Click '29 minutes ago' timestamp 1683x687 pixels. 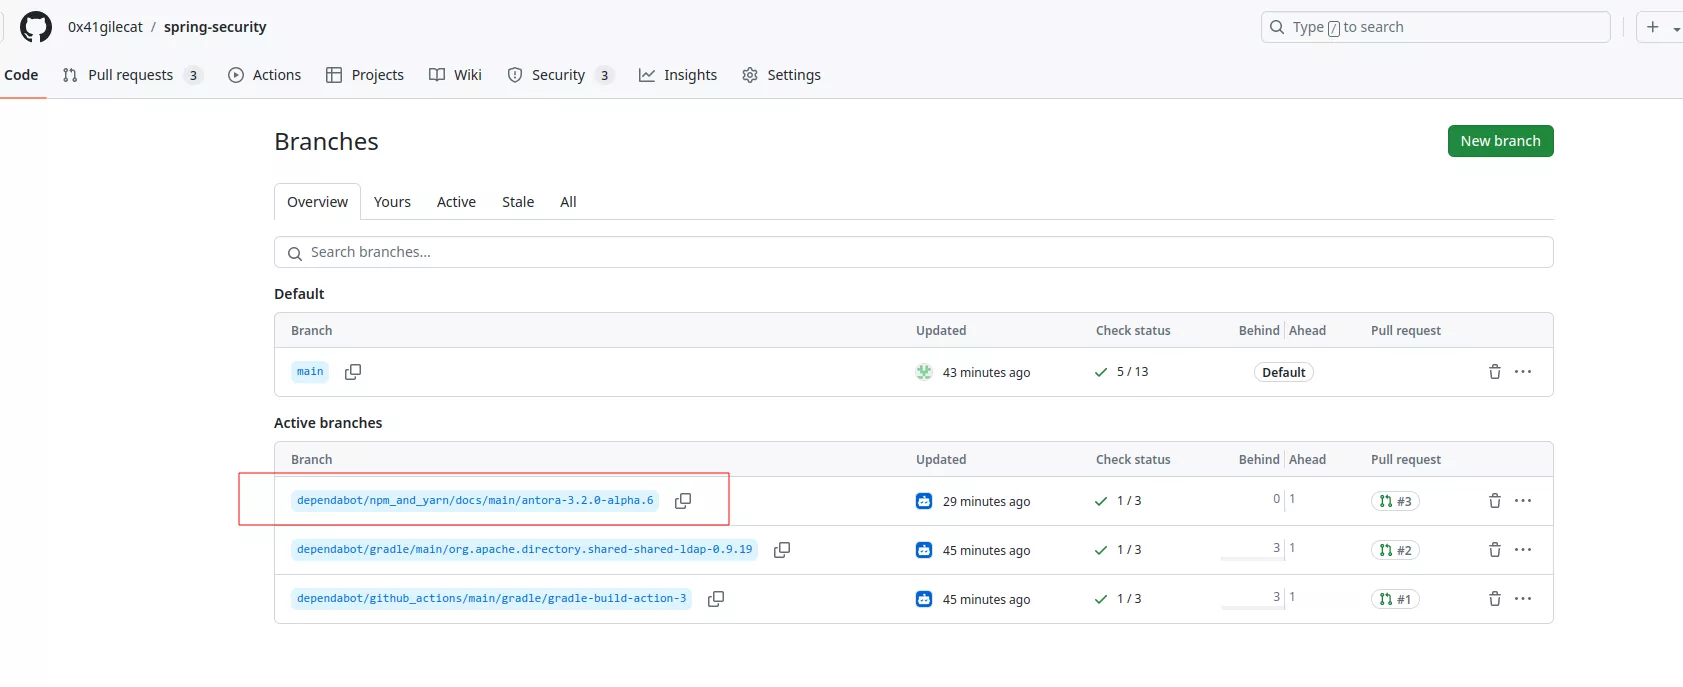pos(986,502)
